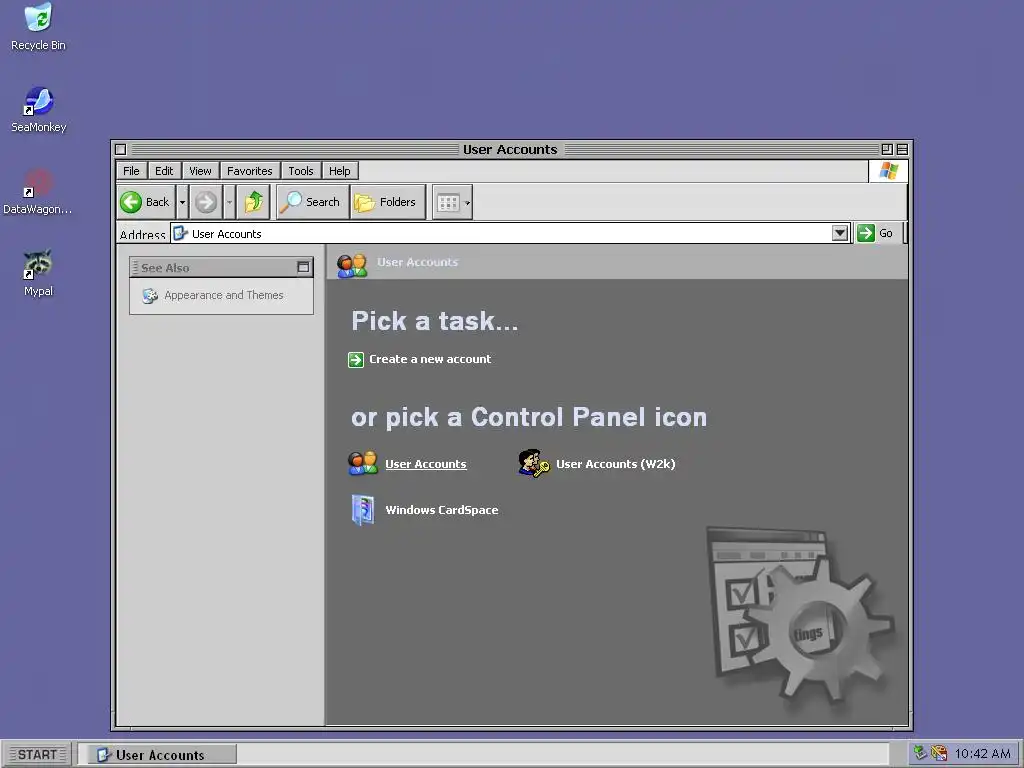Expand the Back history dropdown arrow

click(182, 202)
